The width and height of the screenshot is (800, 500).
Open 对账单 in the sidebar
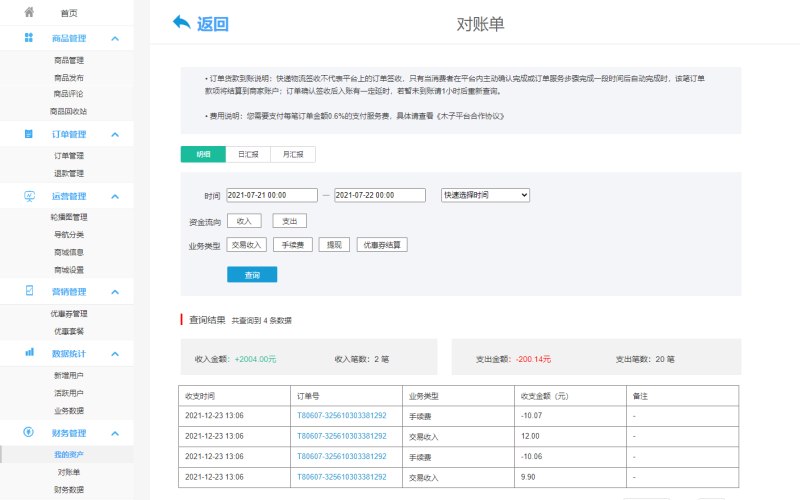pyautogui.click(x=69, y=472)
